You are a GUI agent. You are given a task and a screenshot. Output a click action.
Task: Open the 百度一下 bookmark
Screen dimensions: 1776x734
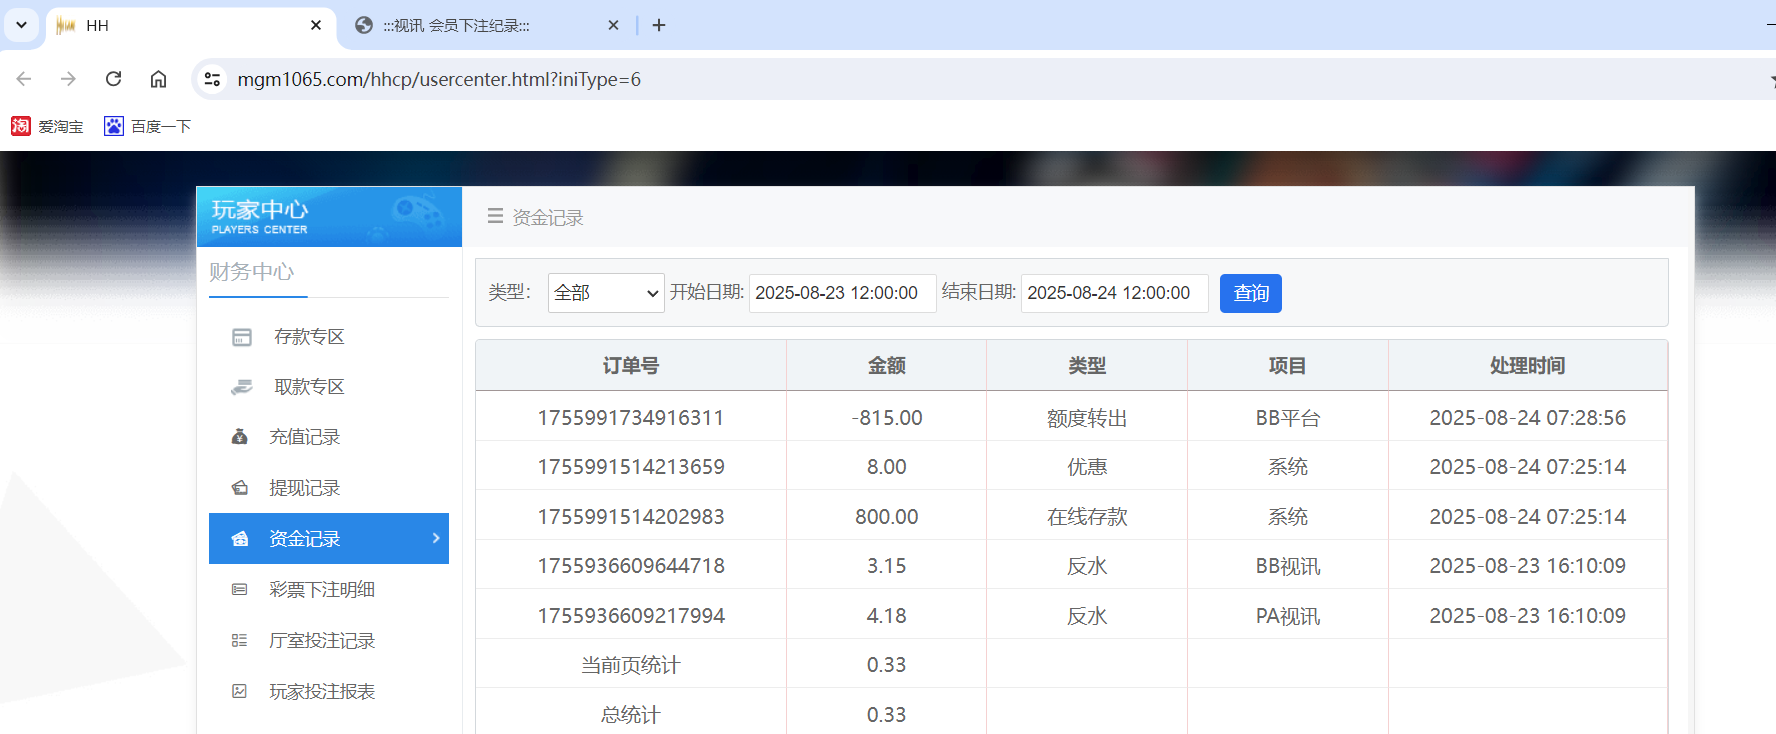[x=148, y=126]
